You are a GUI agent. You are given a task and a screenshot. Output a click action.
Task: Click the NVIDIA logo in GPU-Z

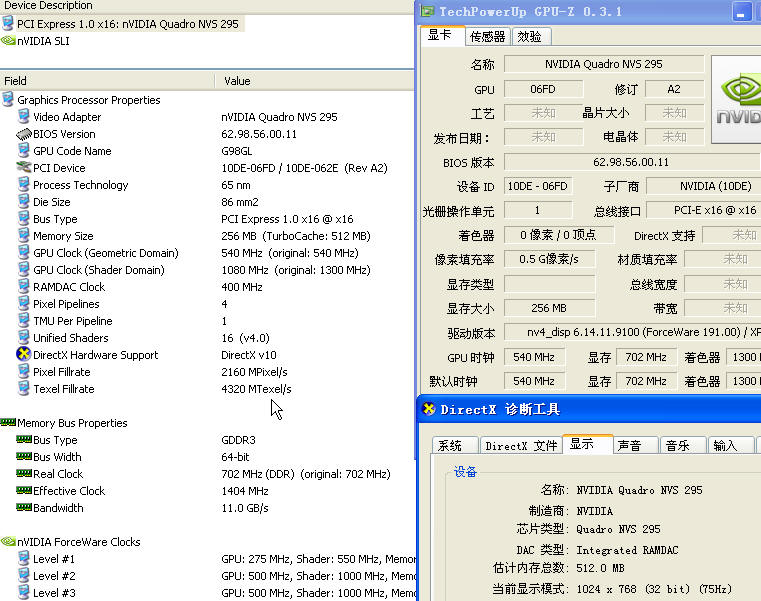[737, 99]
